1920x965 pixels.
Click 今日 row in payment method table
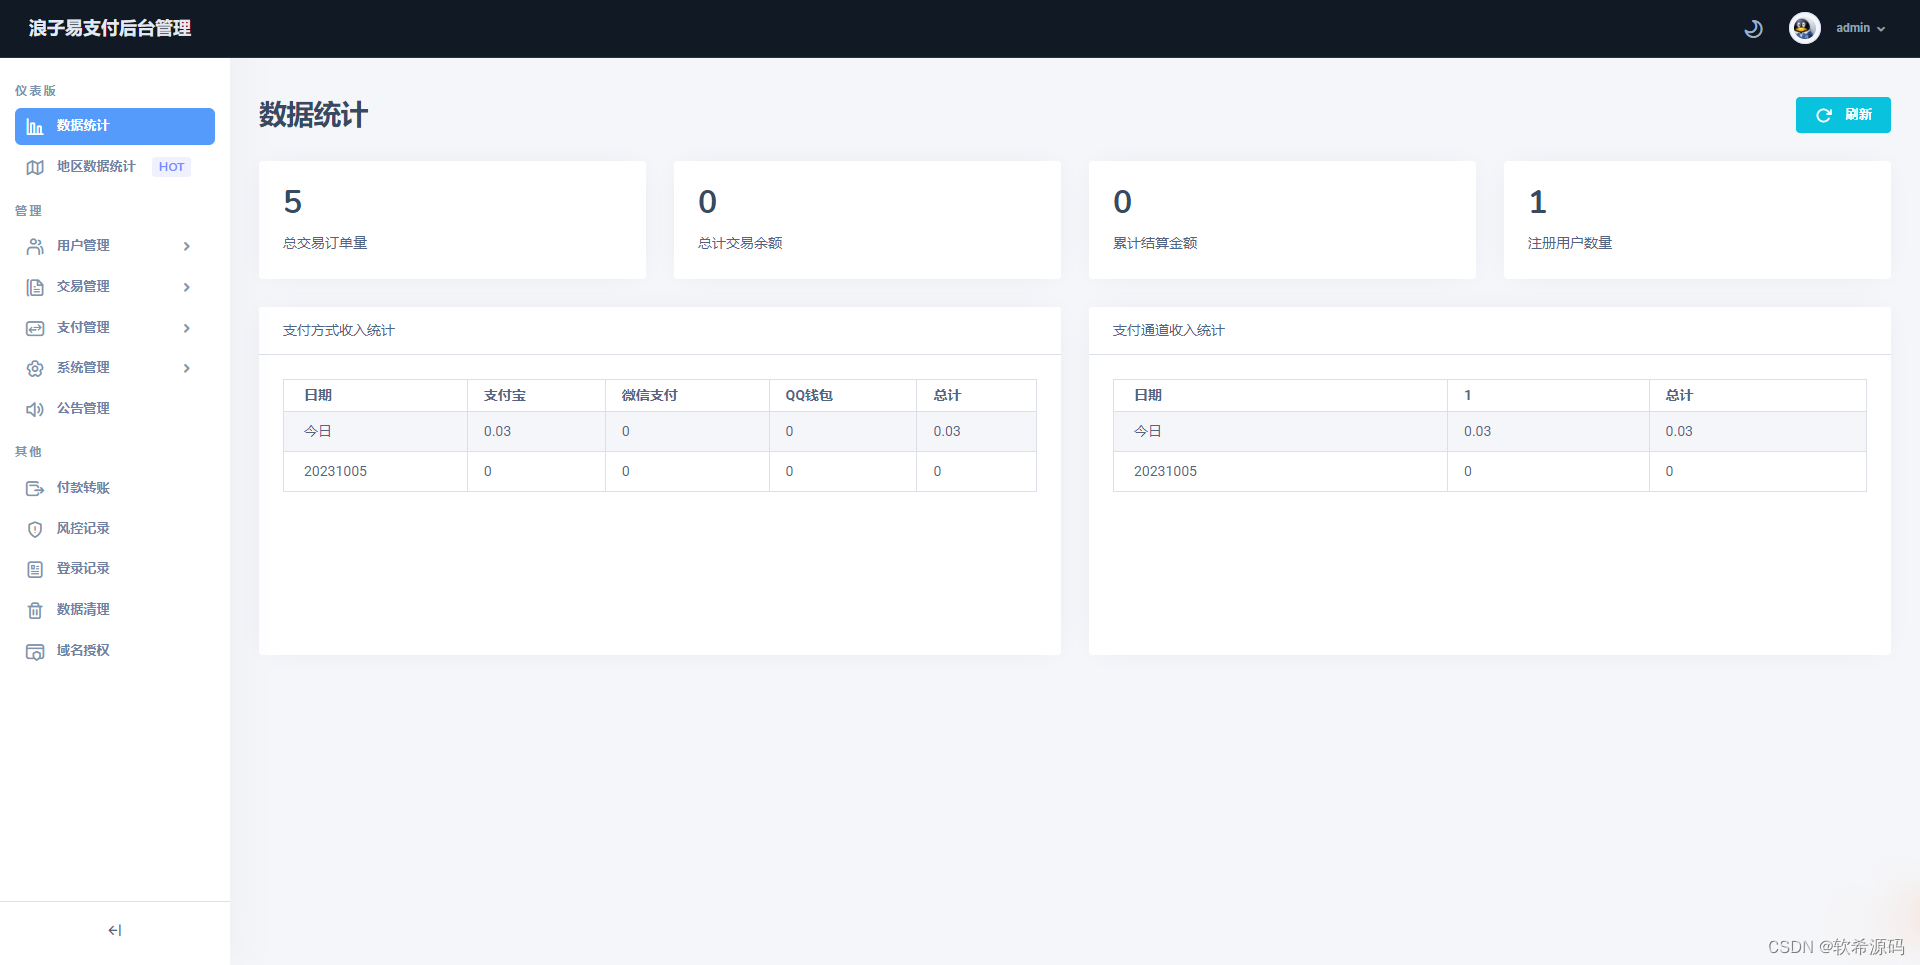[x=660, y=431]
